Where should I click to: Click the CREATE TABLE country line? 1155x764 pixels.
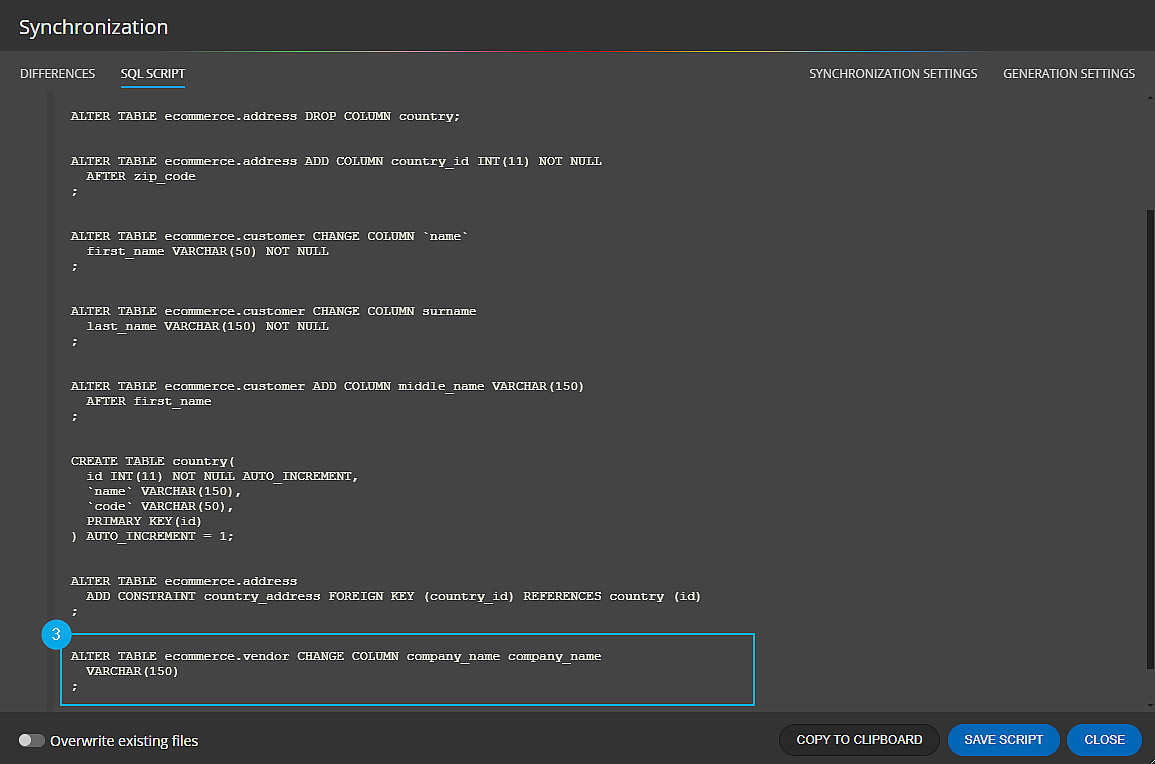152,461
